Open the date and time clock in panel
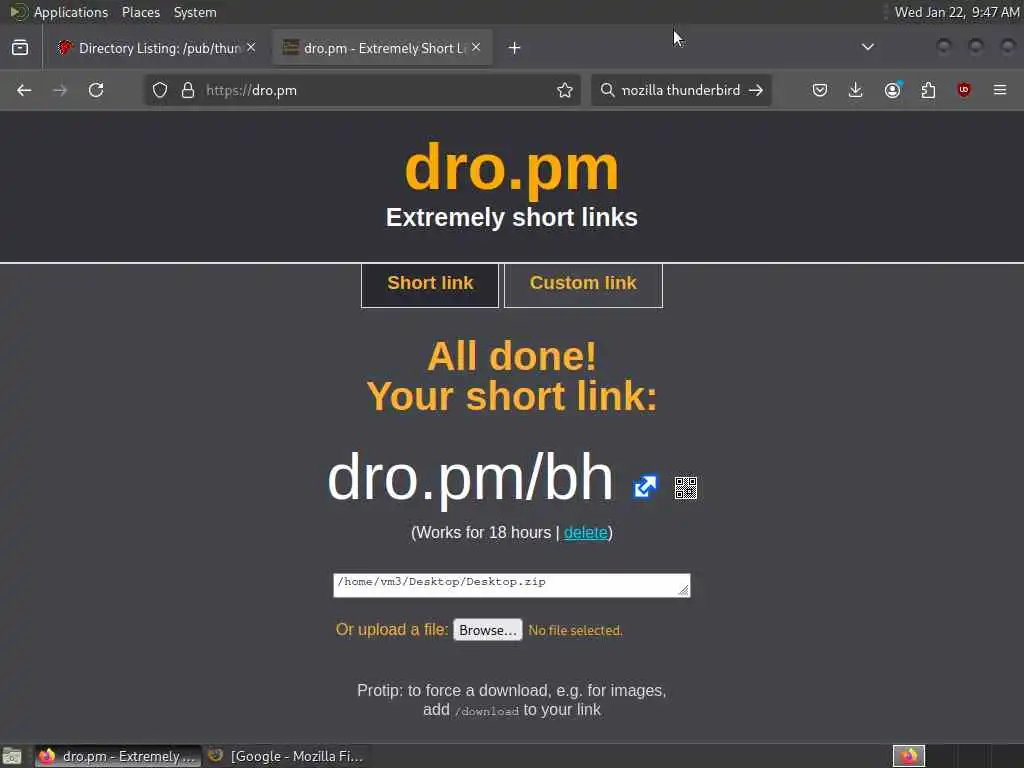This screenshot has height=768, width=1024. 957,12
